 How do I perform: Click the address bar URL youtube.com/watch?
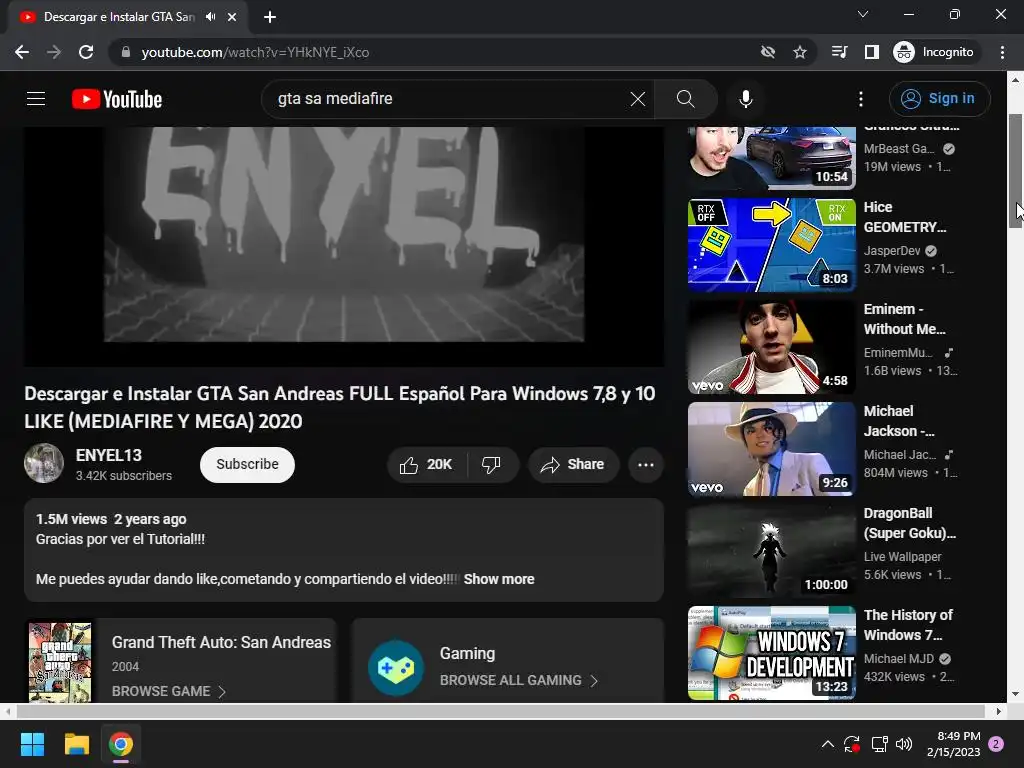255,52
